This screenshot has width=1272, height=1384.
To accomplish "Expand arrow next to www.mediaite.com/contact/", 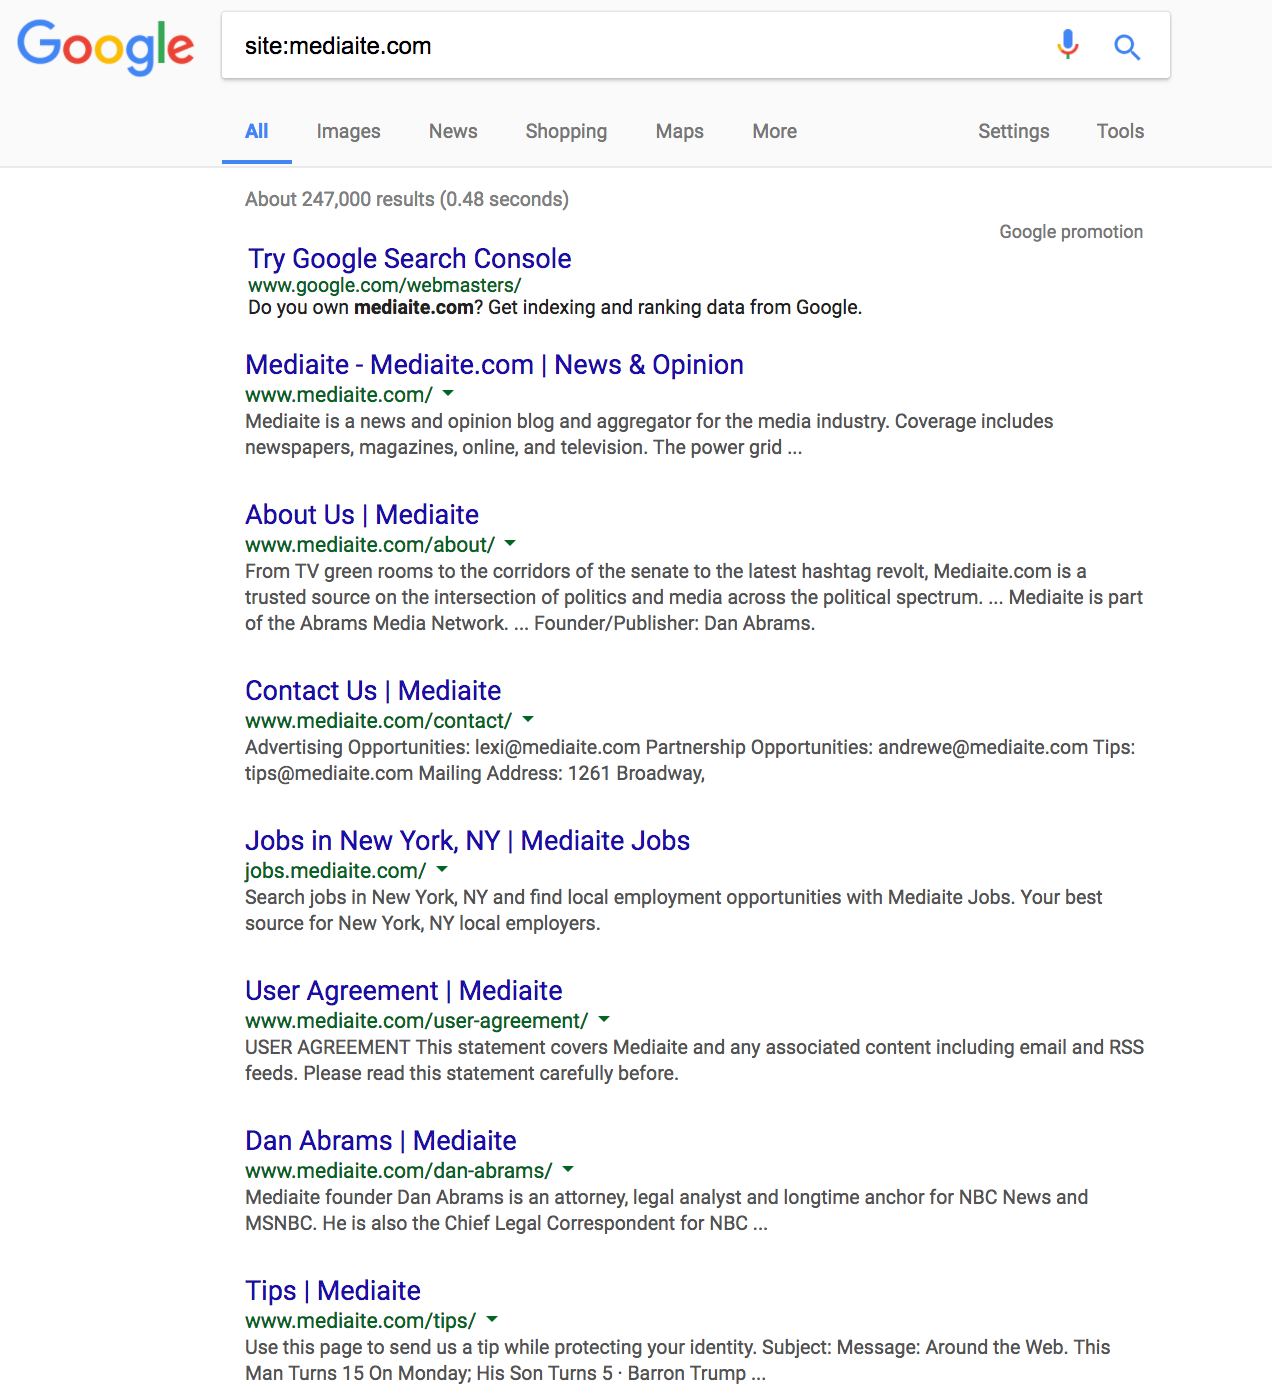I will [528, 720].
